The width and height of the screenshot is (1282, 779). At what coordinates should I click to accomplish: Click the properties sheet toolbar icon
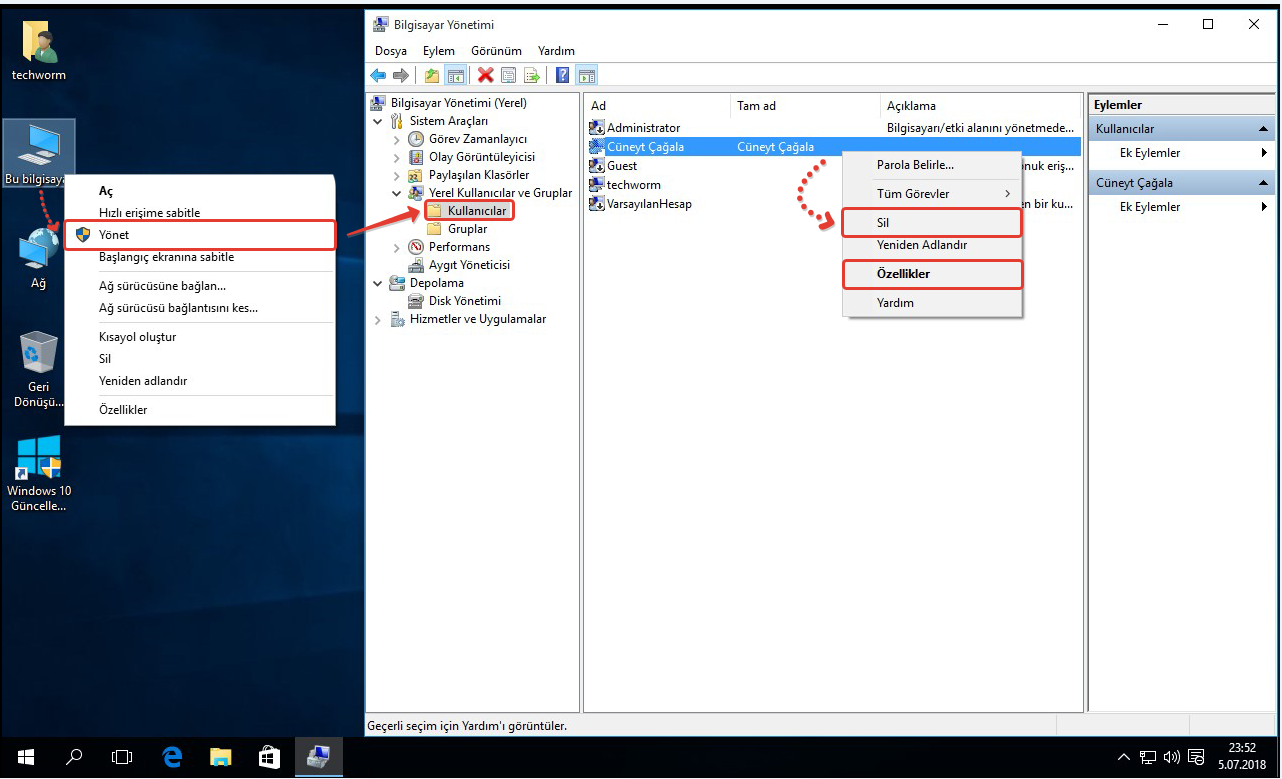509,76
